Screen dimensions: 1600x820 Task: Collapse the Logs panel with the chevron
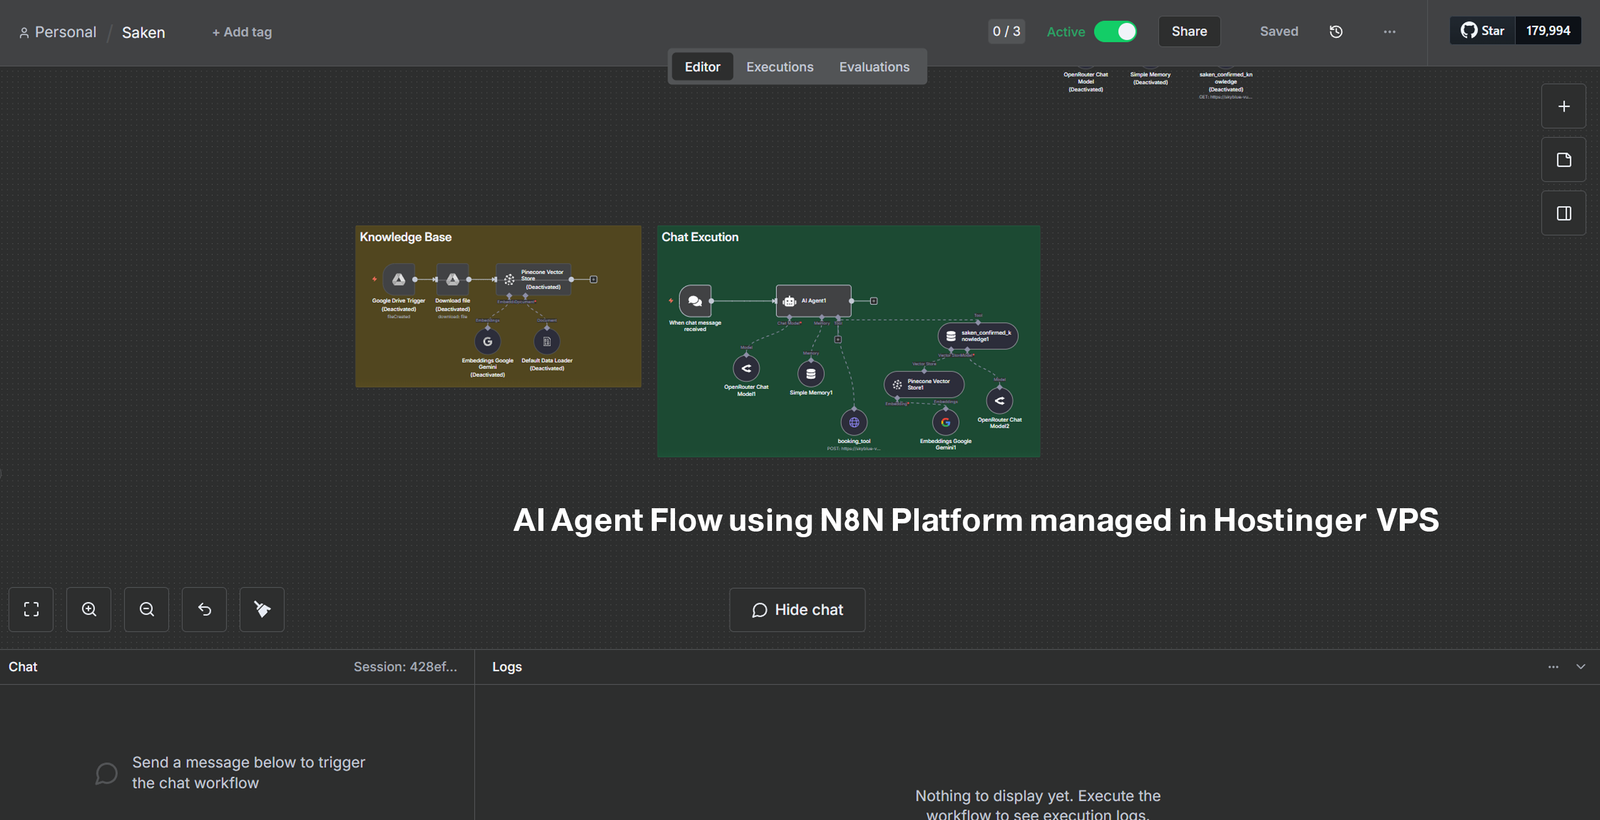coord(1581,667)
